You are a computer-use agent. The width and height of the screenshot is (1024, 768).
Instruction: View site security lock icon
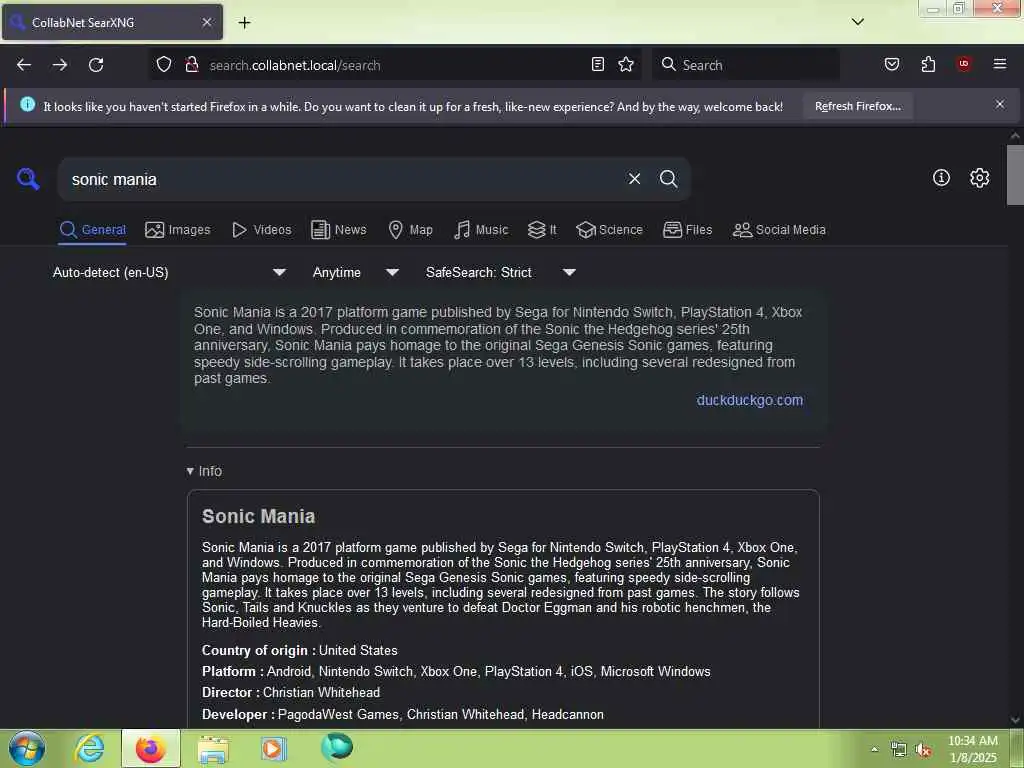(x=192, y=65)
